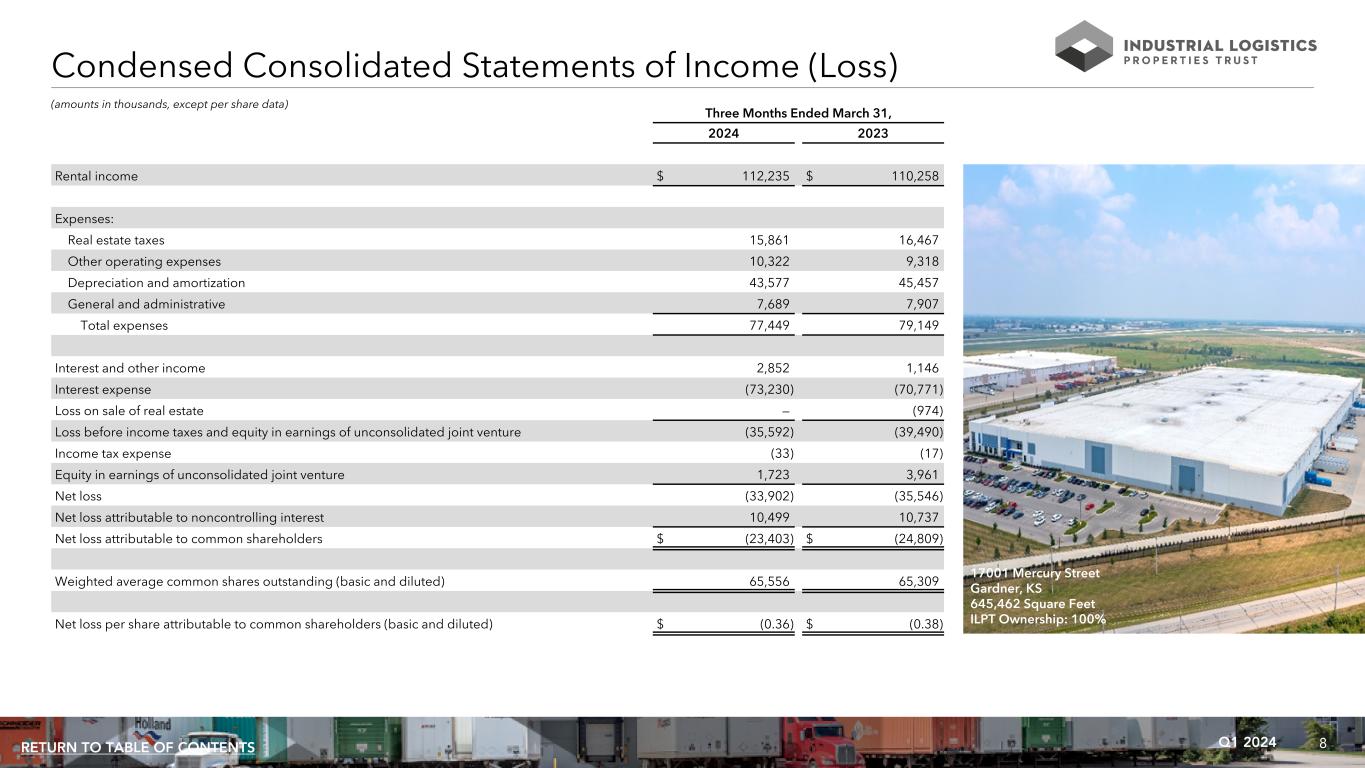This screenshot has width=1365, height=768.
Task: Click the Q1 2024 footer label
Action: pyautogui.click(x=1246, y=742)
